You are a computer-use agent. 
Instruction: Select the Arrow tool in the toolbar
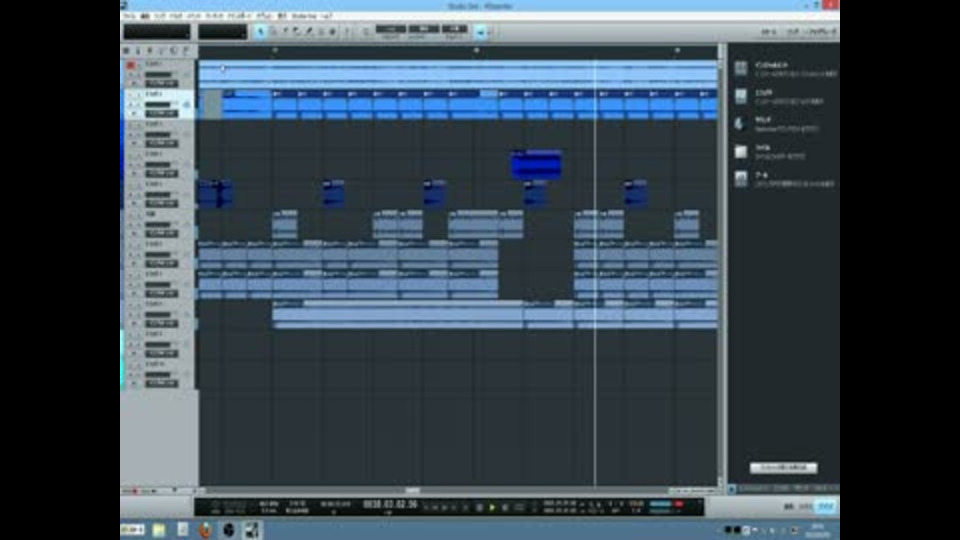pos(261,31)
